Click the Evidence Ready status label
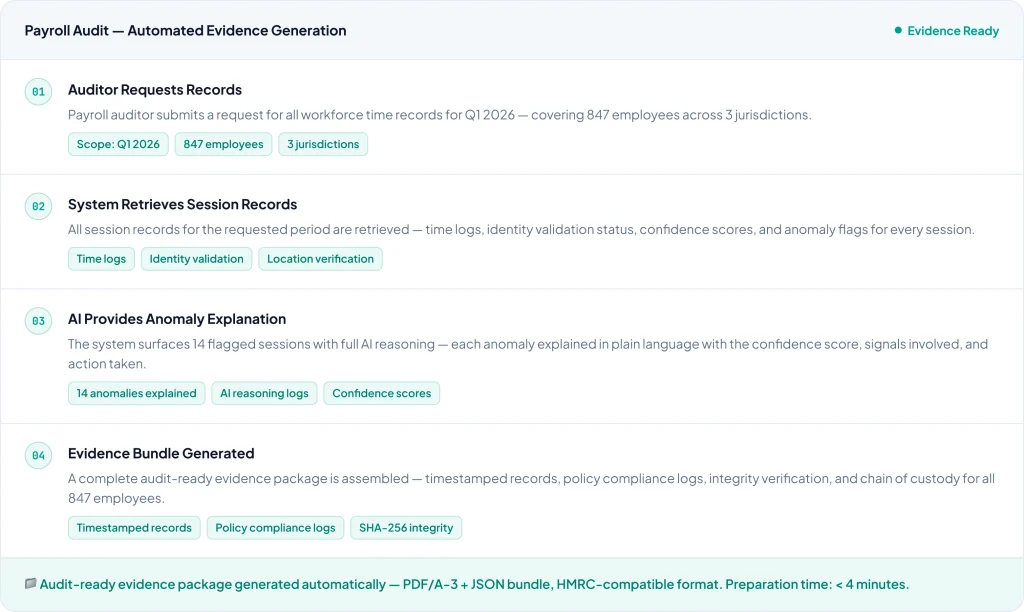 click(x=952, y=31)
